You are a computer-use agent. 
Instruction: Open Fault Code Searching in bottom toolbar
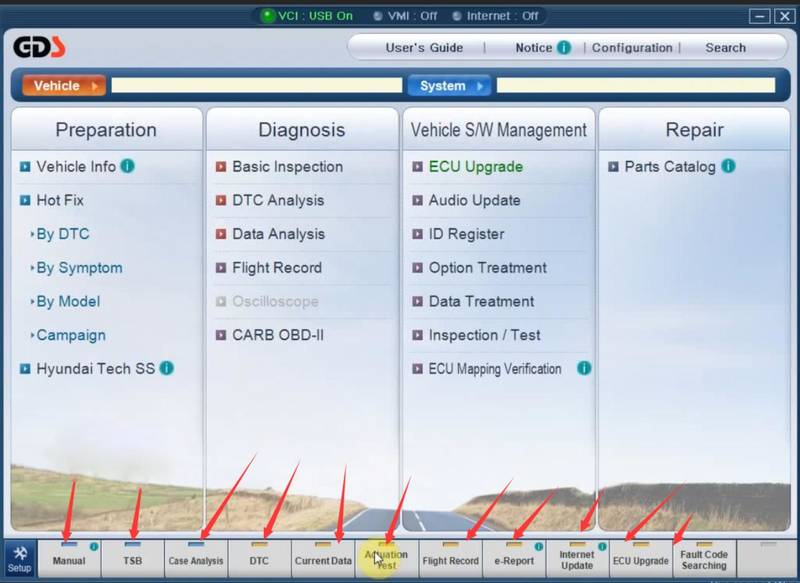(x=704, y=559)
